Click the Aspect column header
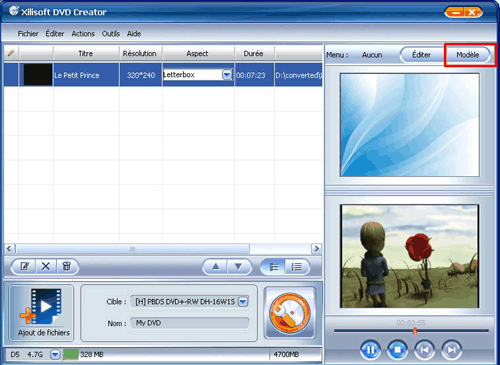This screenshot has height=365, width=500. [197, 53]
